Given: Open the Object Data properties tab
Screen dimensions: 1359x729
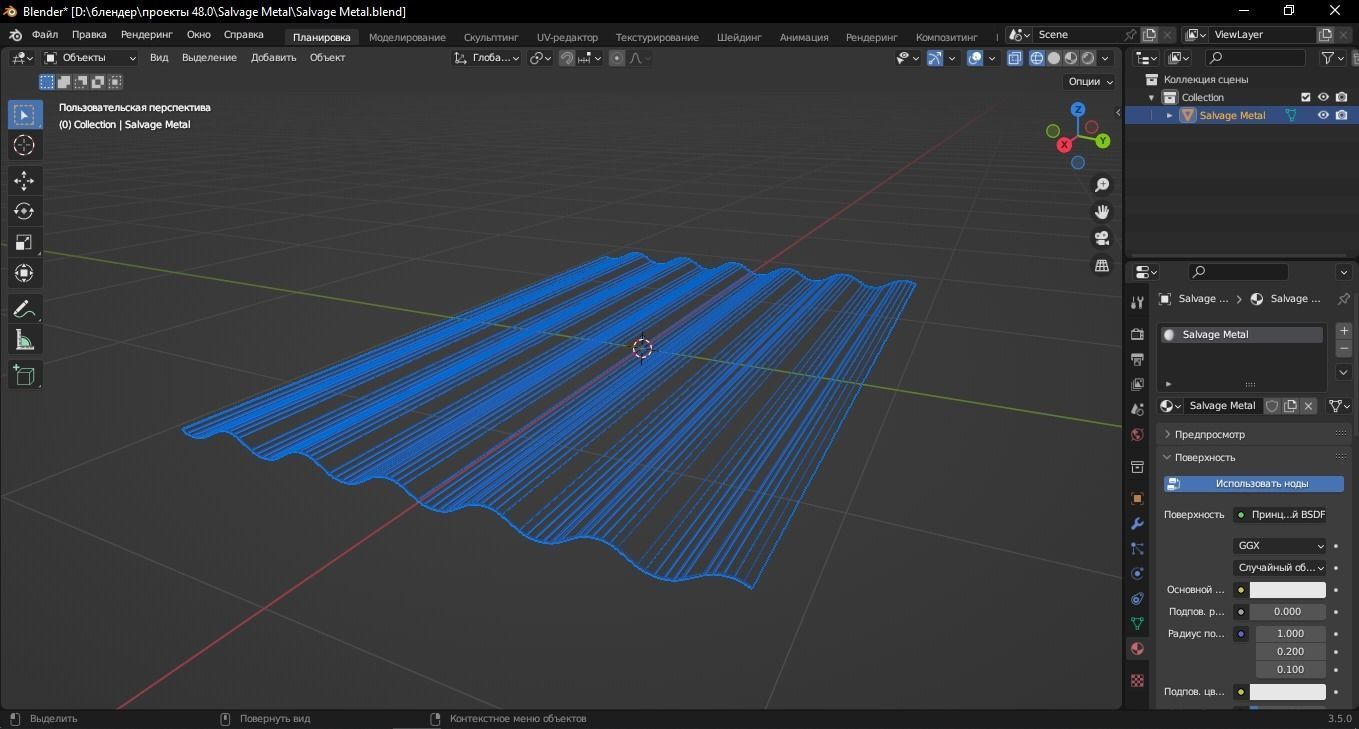Looking at the screenshot, I should (x=1137, y=623).
